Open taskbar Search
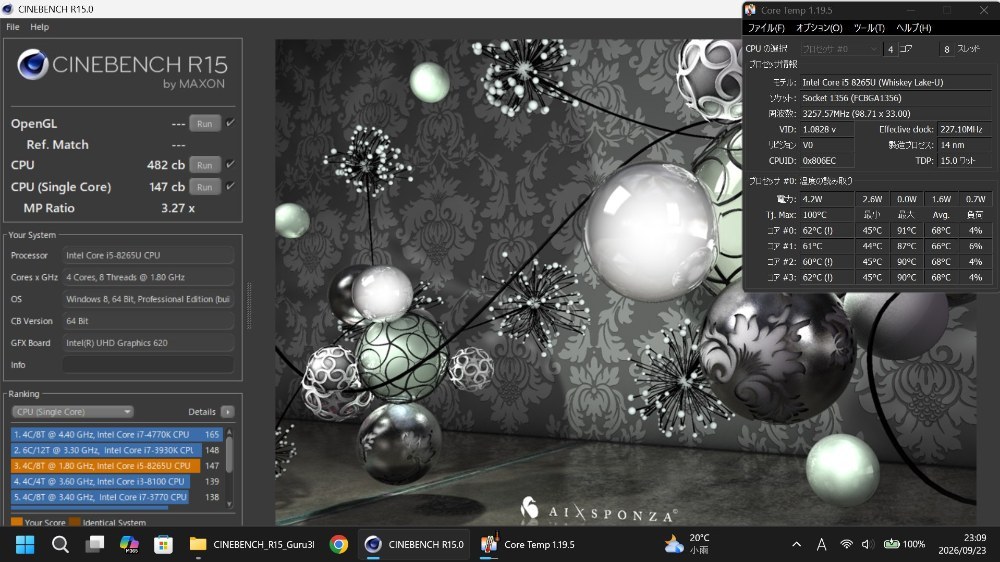Screen dimensions: 1000x562 click(60, 545)
